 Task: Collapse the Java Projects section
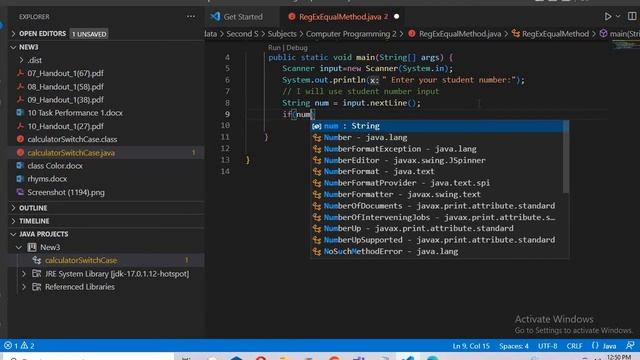pyautogui.click(x=106, y=234)
